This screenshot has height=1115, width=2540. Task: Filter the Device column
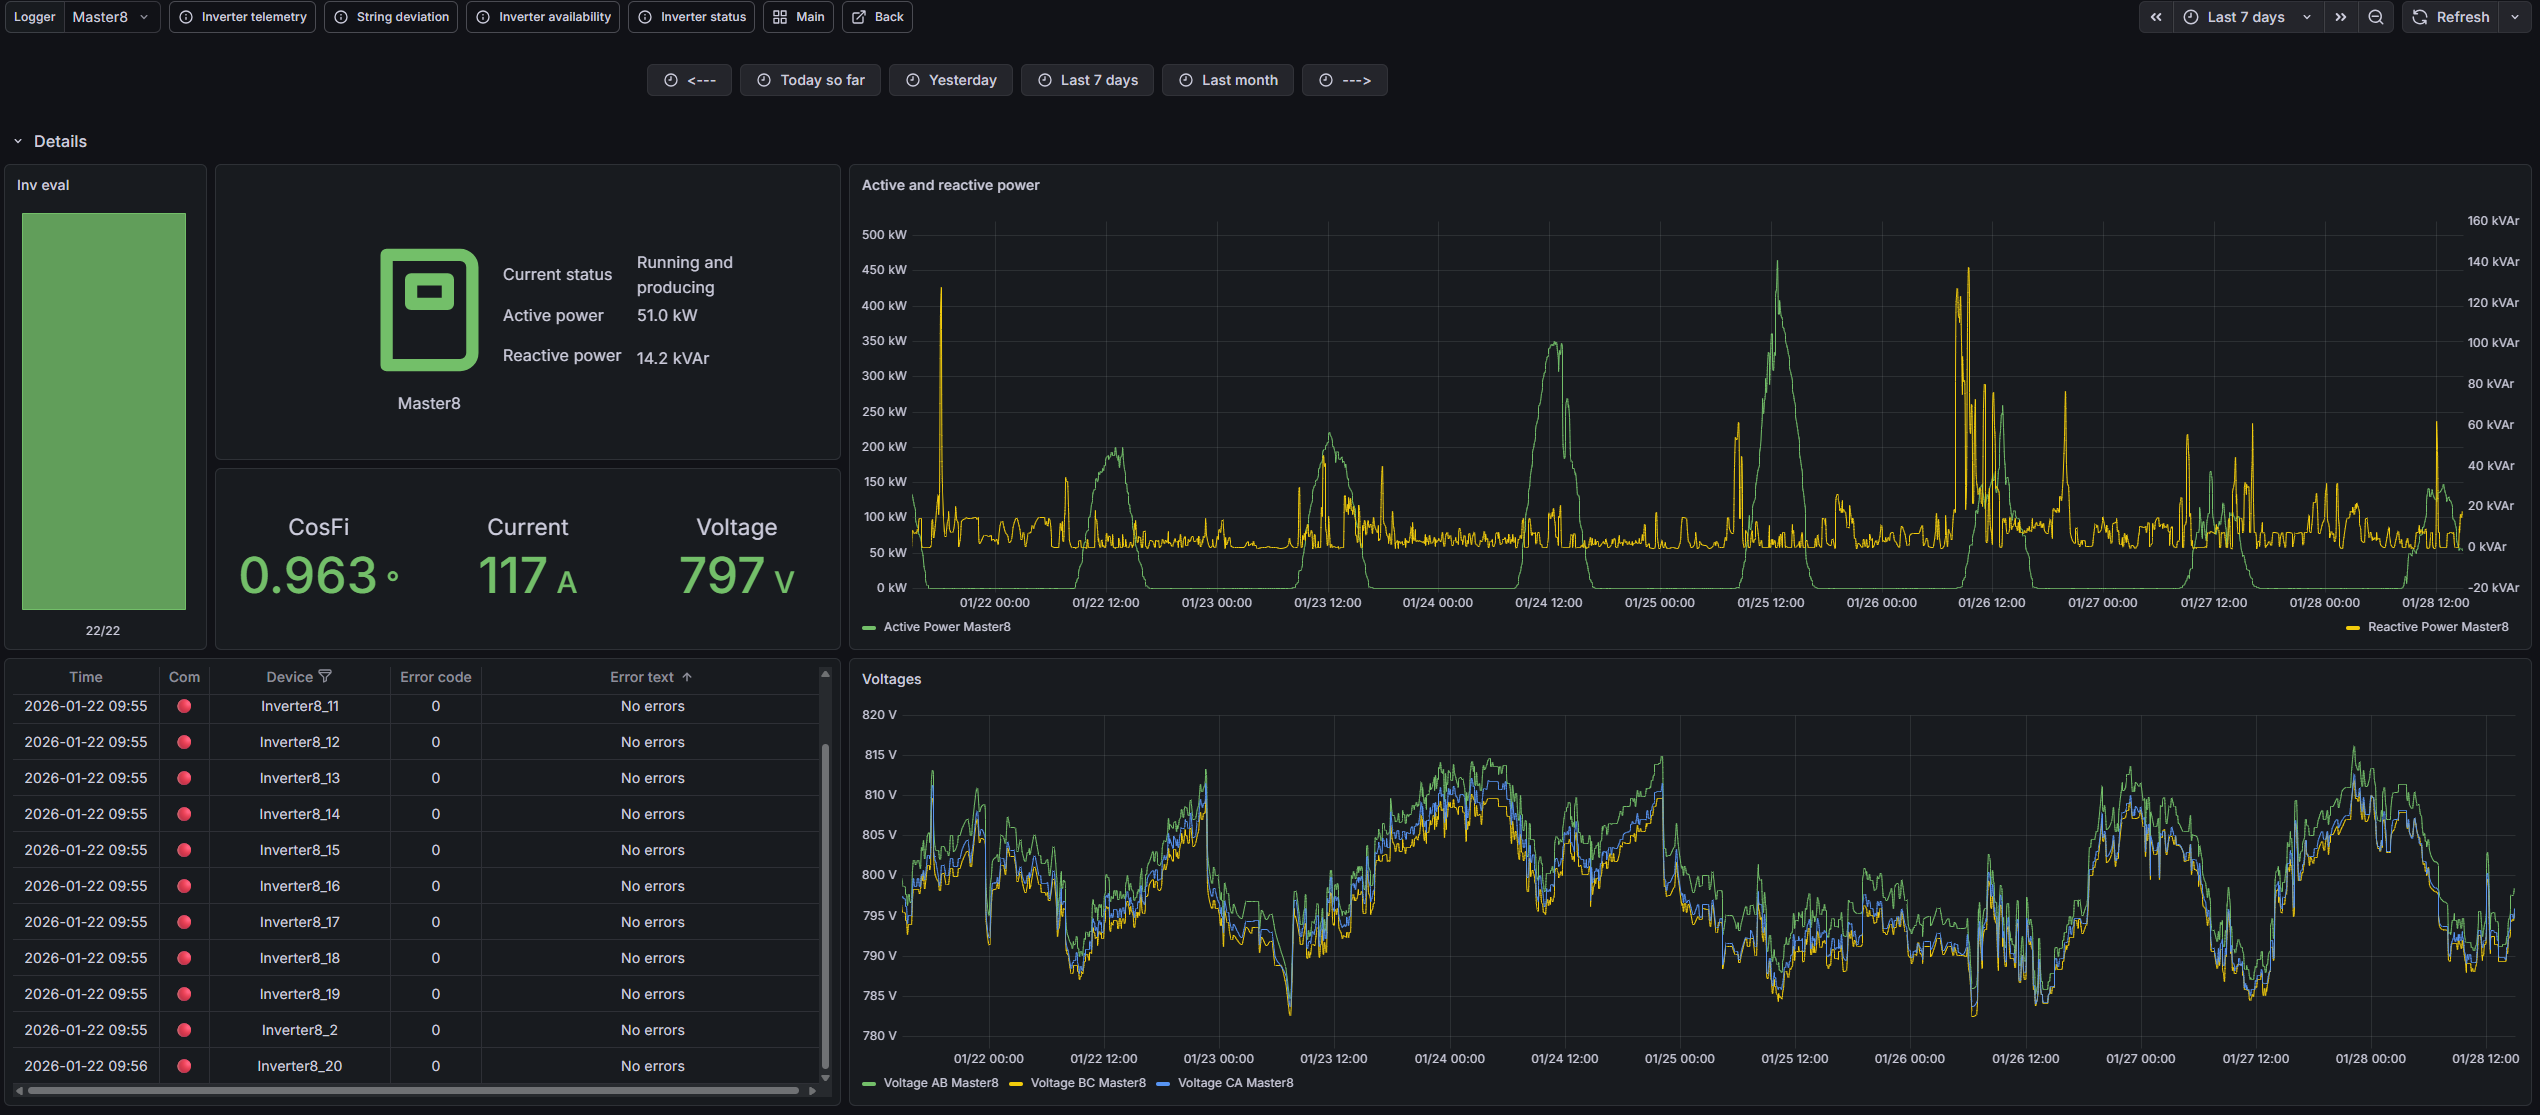[x=325, y=677]
